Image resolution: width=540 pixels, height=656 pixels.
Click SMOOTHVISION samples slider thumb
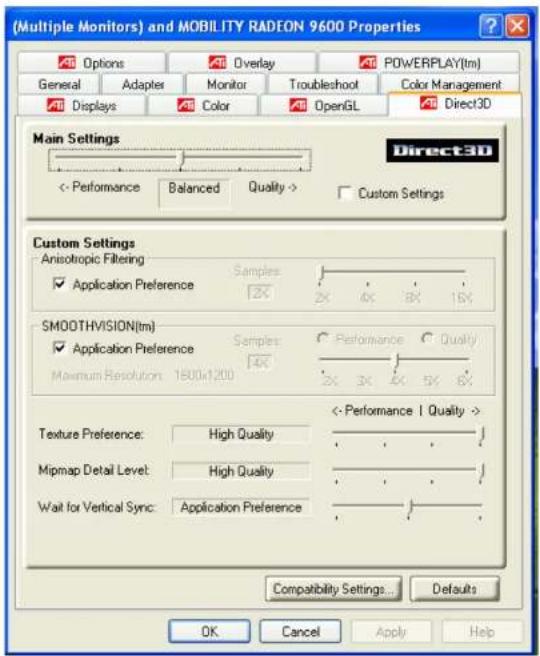396,360
